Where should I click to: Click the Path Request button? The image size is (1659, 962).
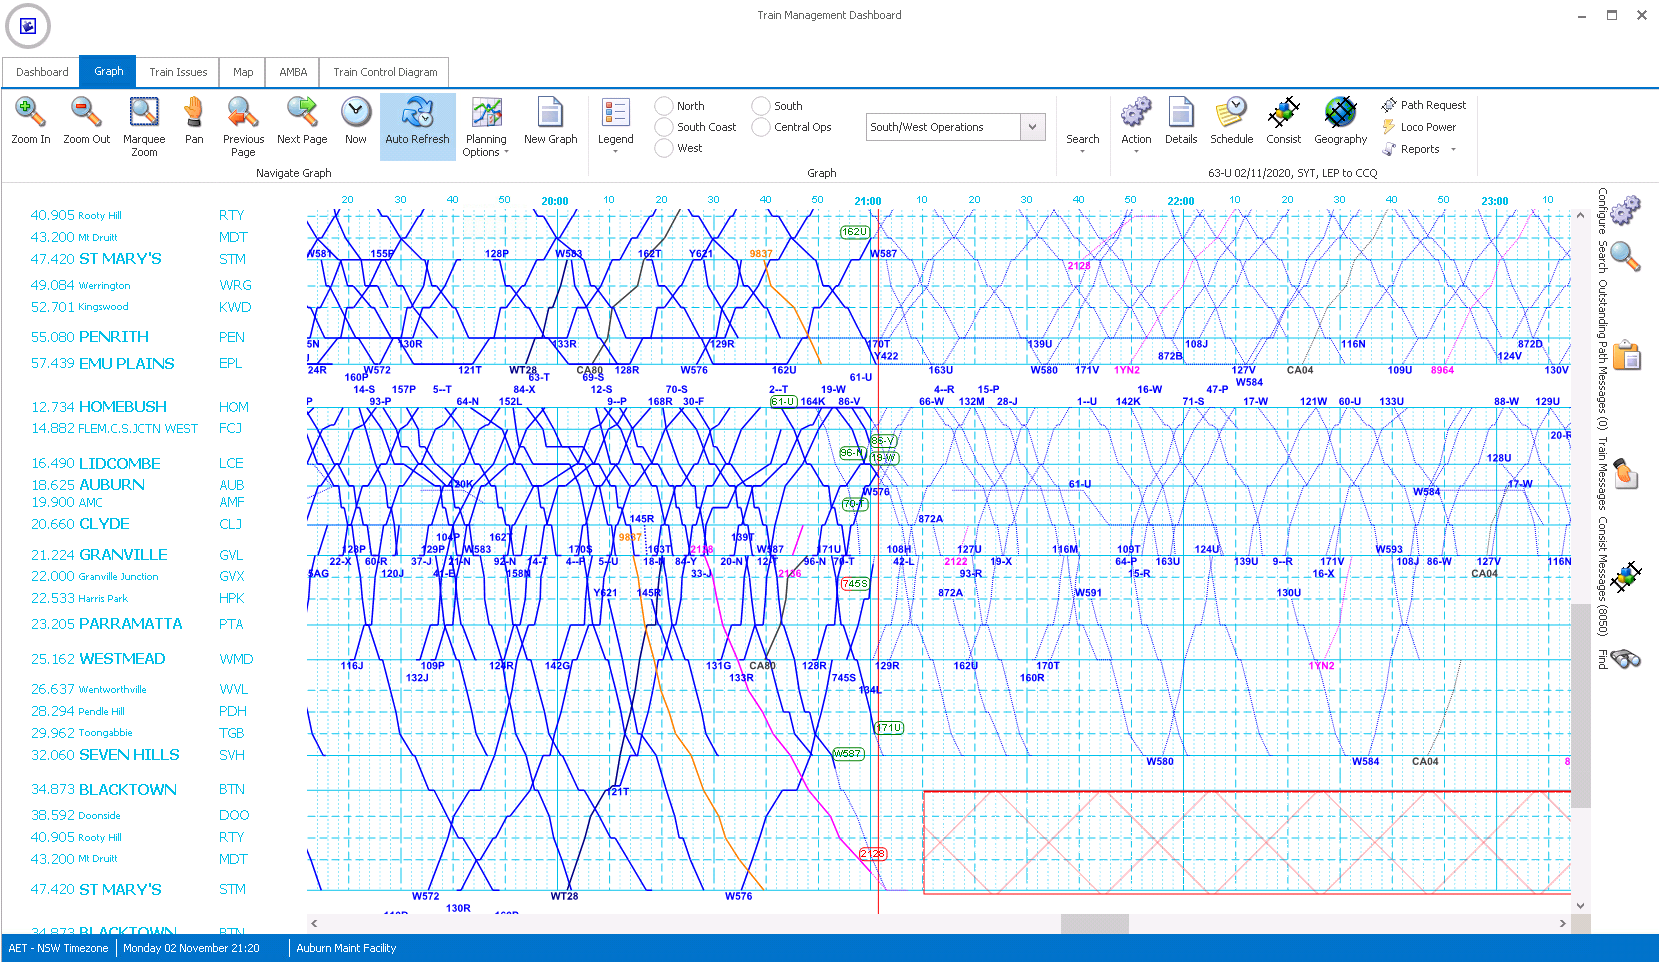pyautogui.click(x=1424, y=104)
